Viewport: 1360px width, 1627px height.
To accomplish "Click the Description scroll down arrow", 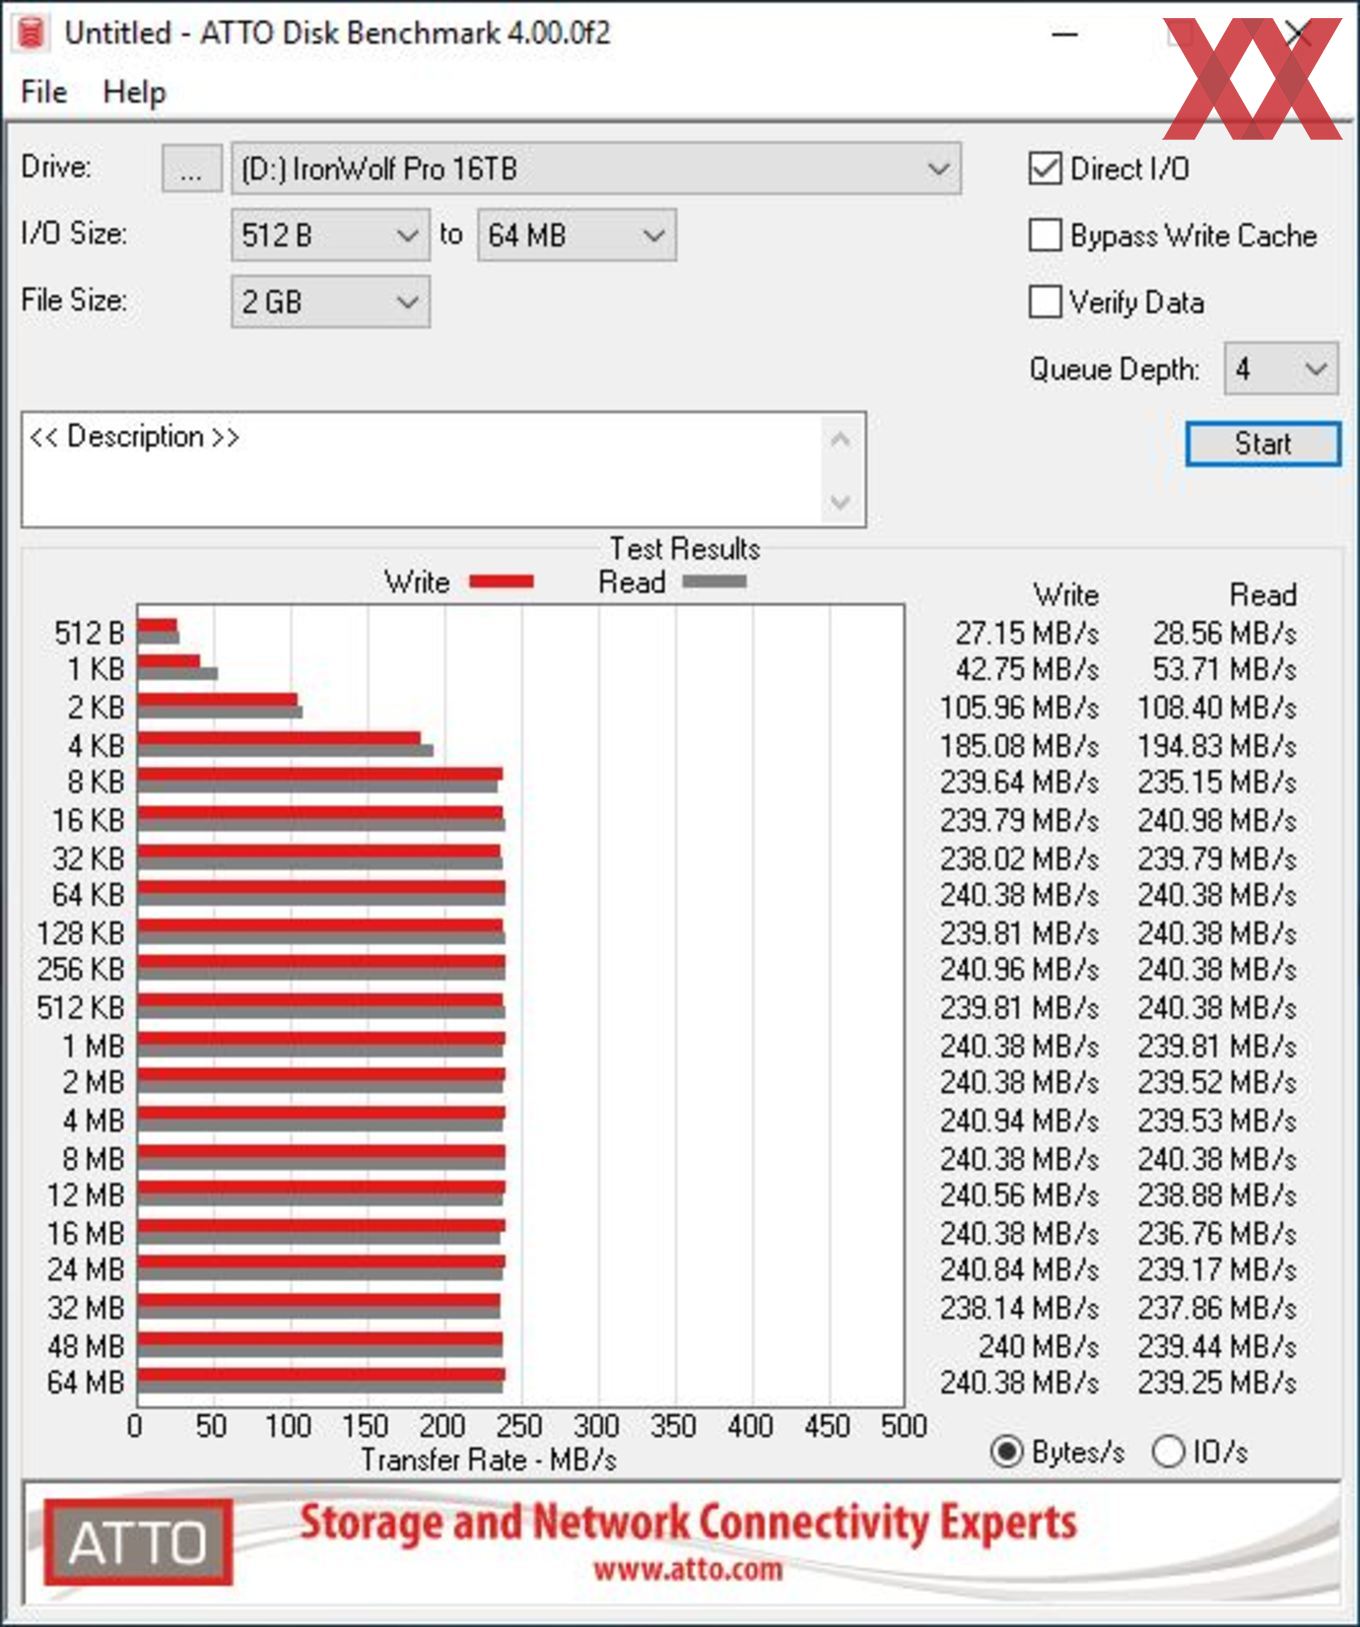I will [841, 502].
